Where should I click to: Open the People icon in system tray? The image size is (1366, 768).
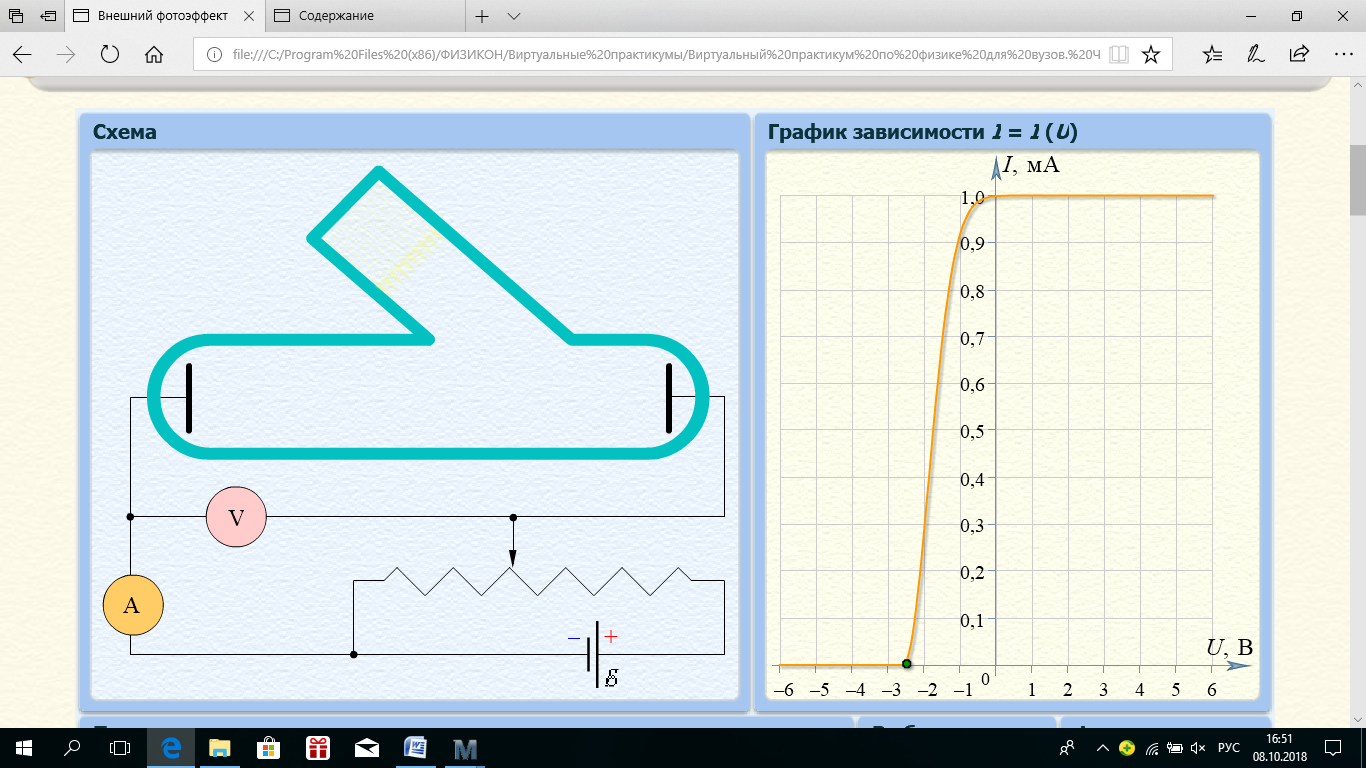[1067, 747]
